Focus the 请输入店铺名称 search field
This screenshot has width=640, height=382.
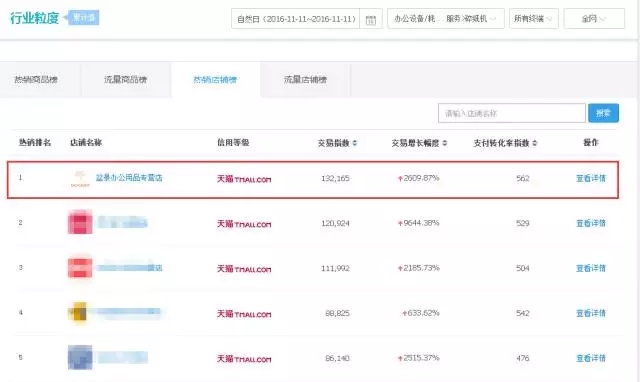(x=512, y=113)
